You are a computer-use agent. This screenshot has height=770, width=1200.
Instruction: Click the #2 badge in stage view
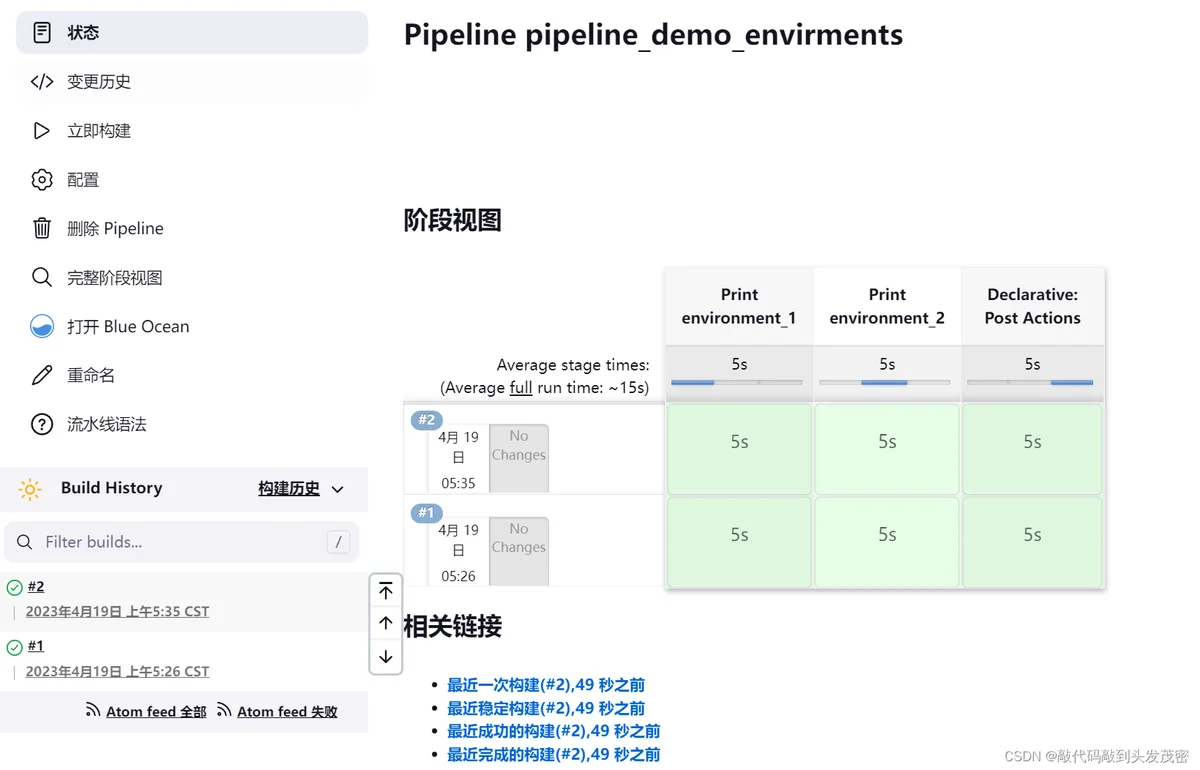[427, 420]
